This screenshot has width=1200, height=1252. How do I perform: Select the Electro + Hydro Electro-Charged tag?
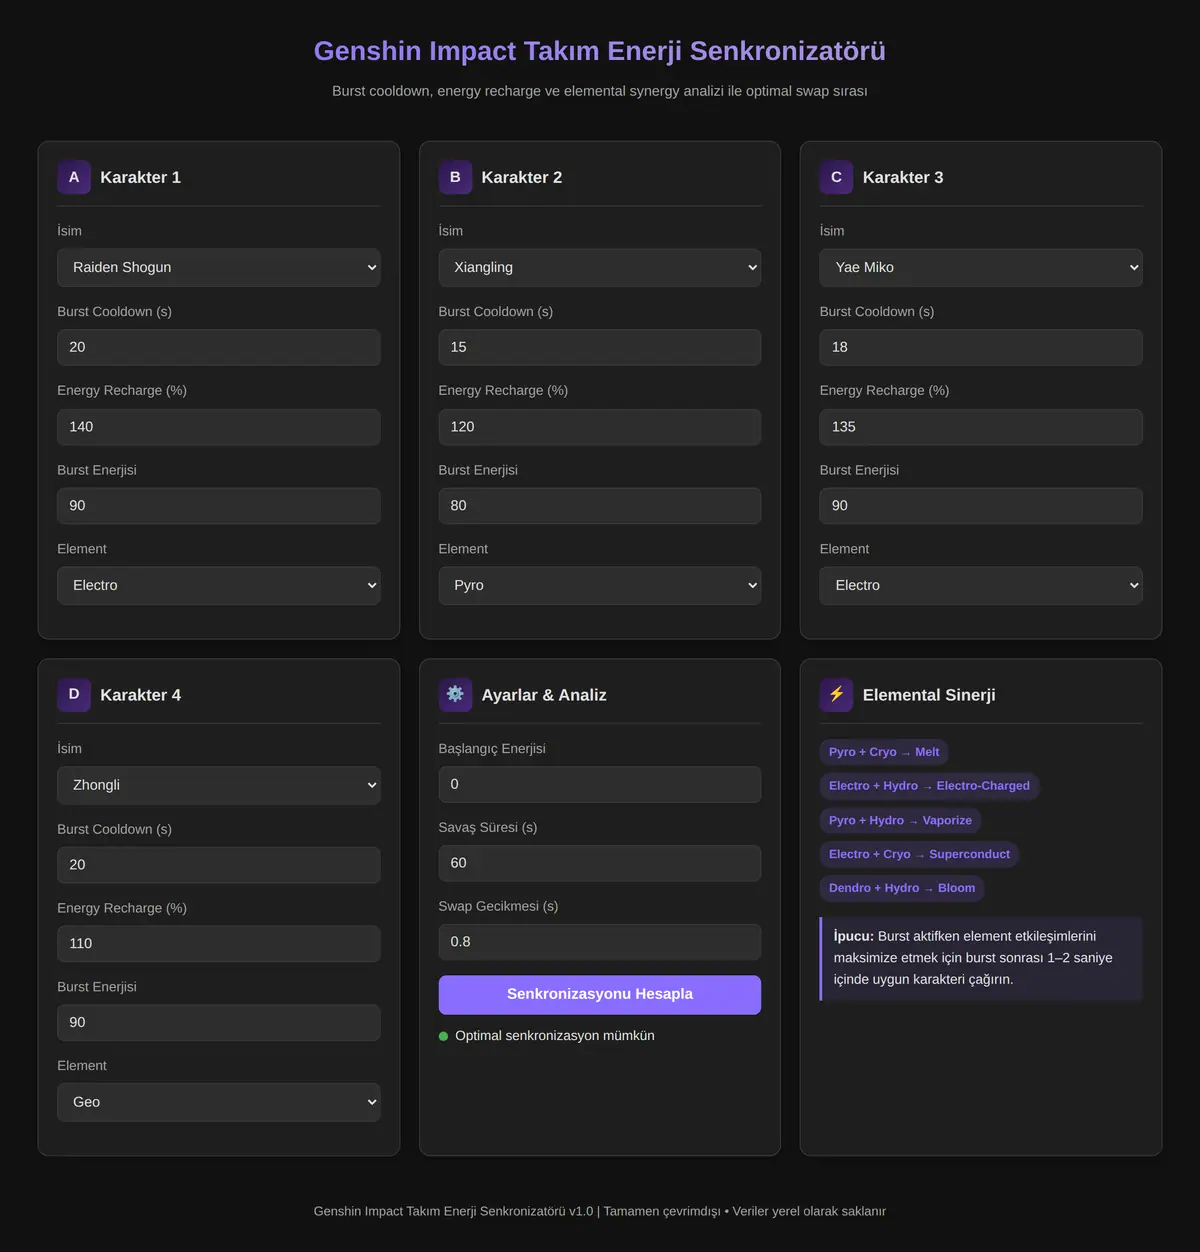coord(929,786)
